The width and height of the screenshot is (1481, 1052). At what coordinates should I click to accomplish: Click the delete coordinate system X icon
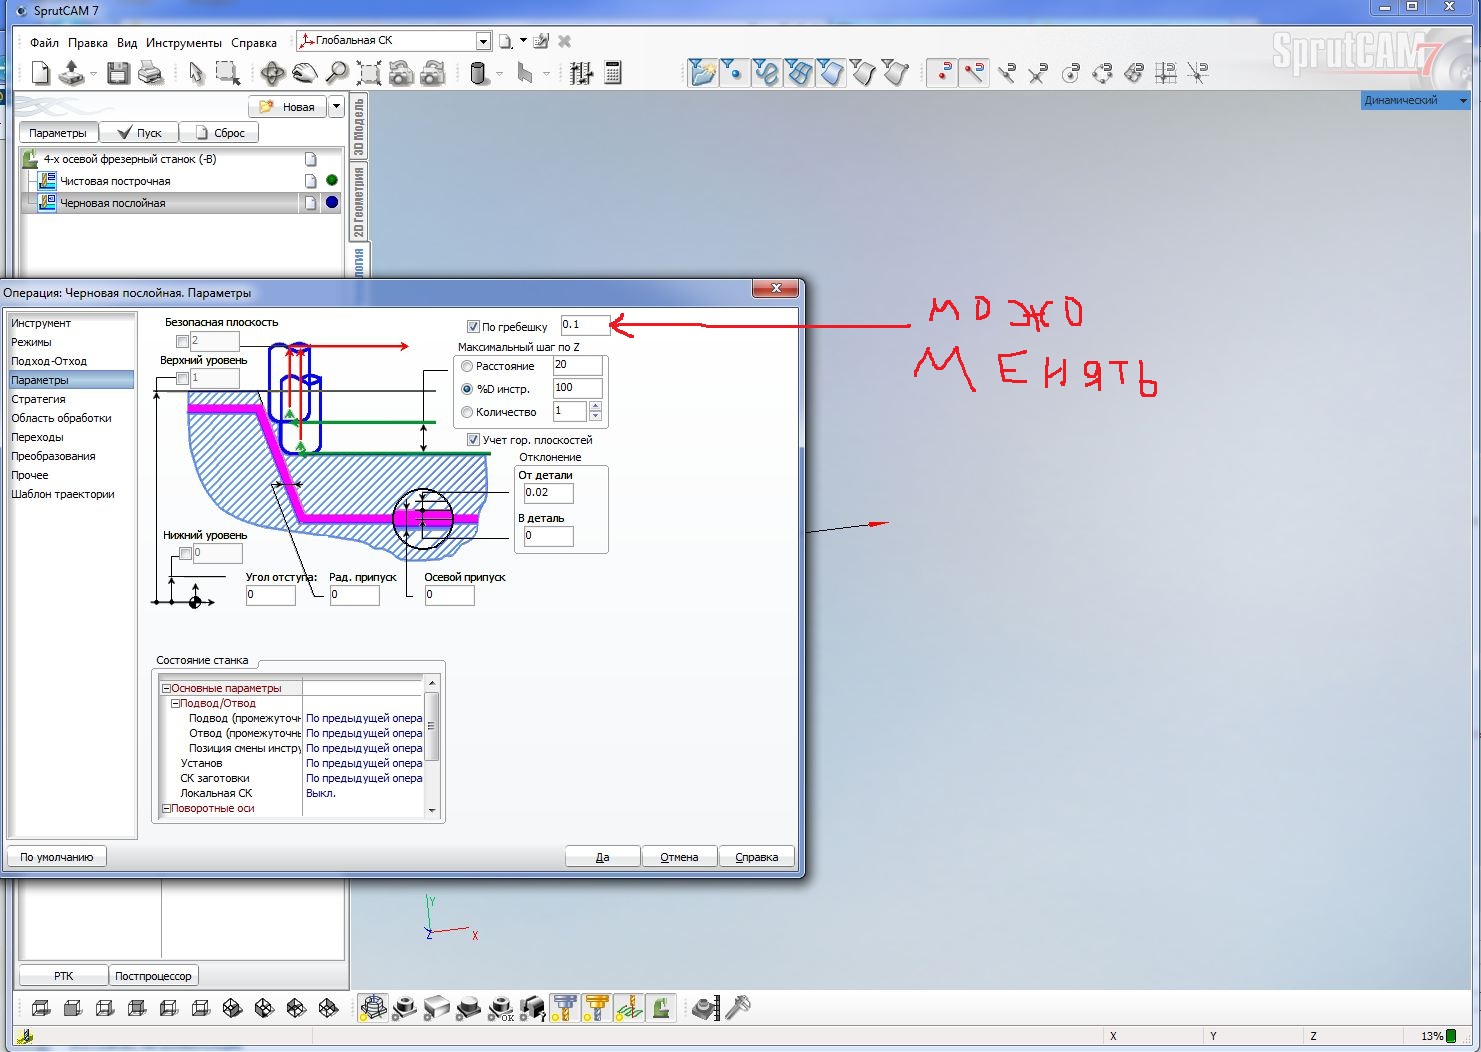(564, 41)
